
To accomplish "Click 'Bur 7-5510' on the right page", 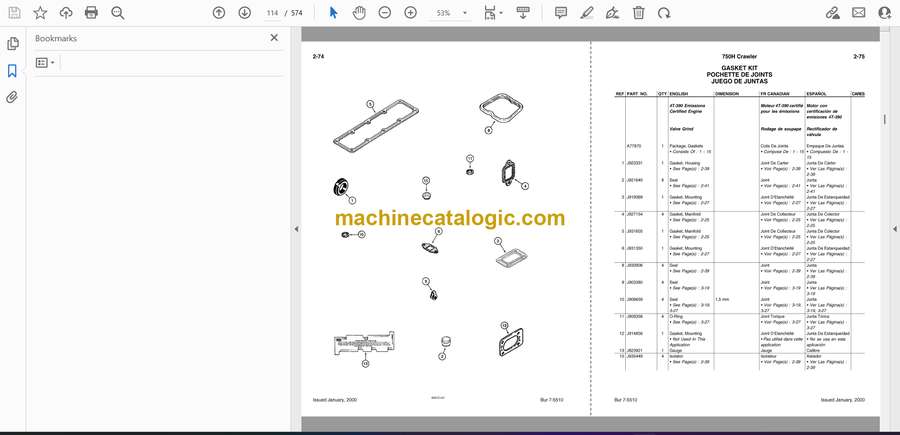I will [626, 400].
